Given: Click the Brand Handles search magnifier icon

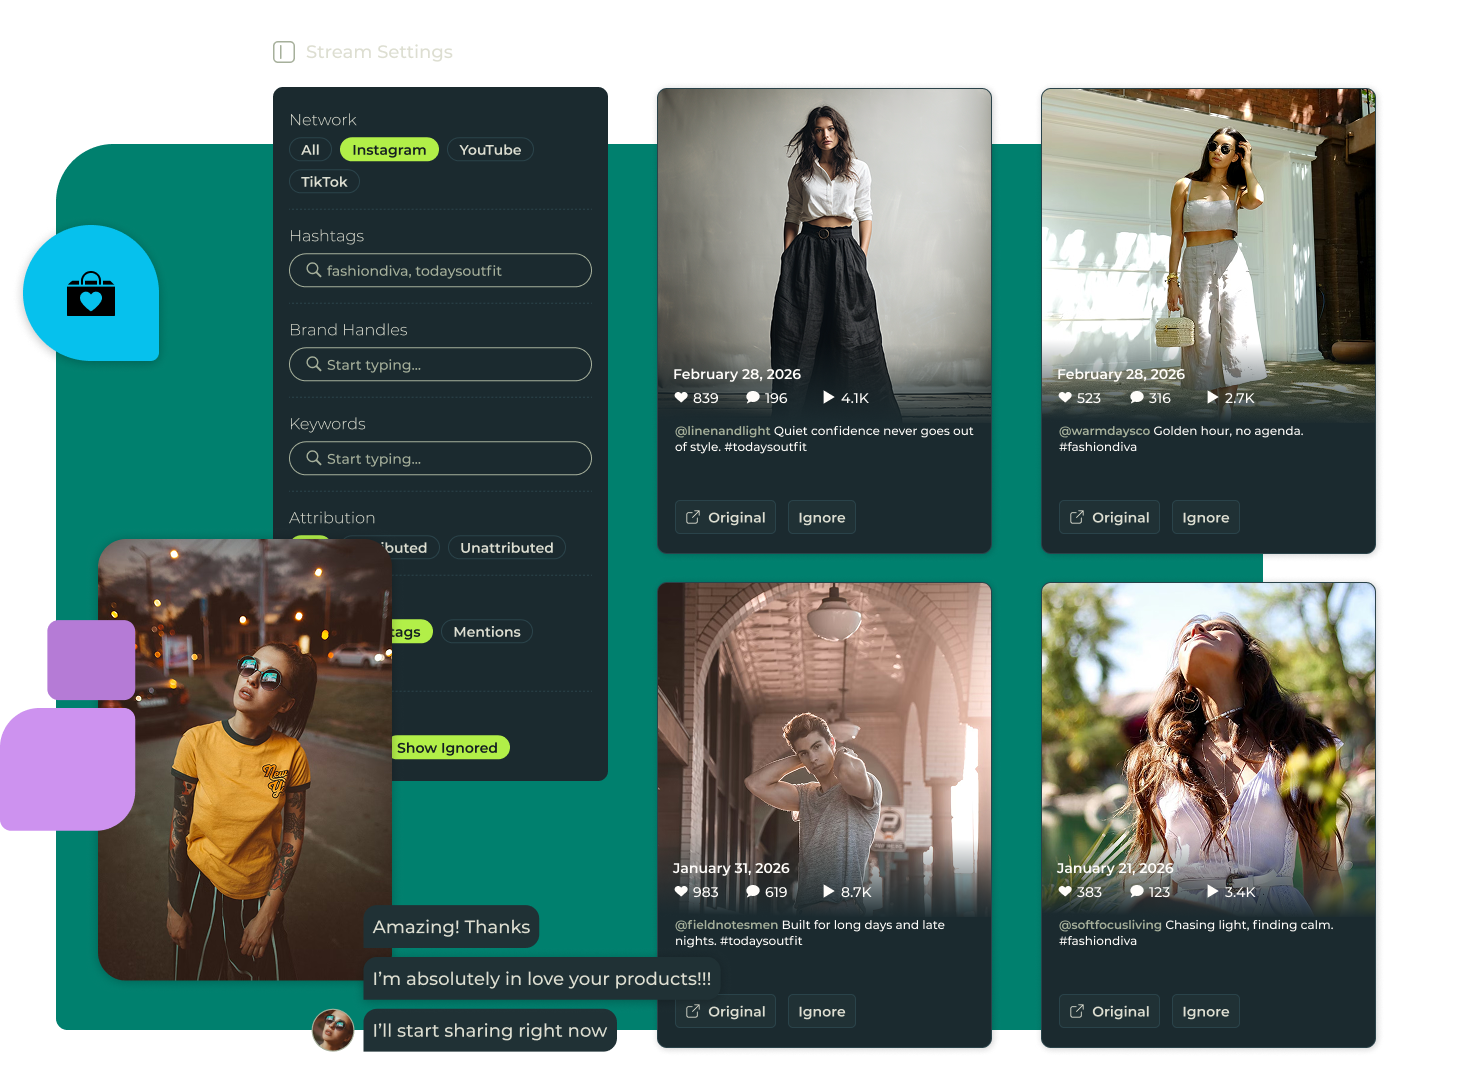Looking at the screenshot, I should (313, 364).
